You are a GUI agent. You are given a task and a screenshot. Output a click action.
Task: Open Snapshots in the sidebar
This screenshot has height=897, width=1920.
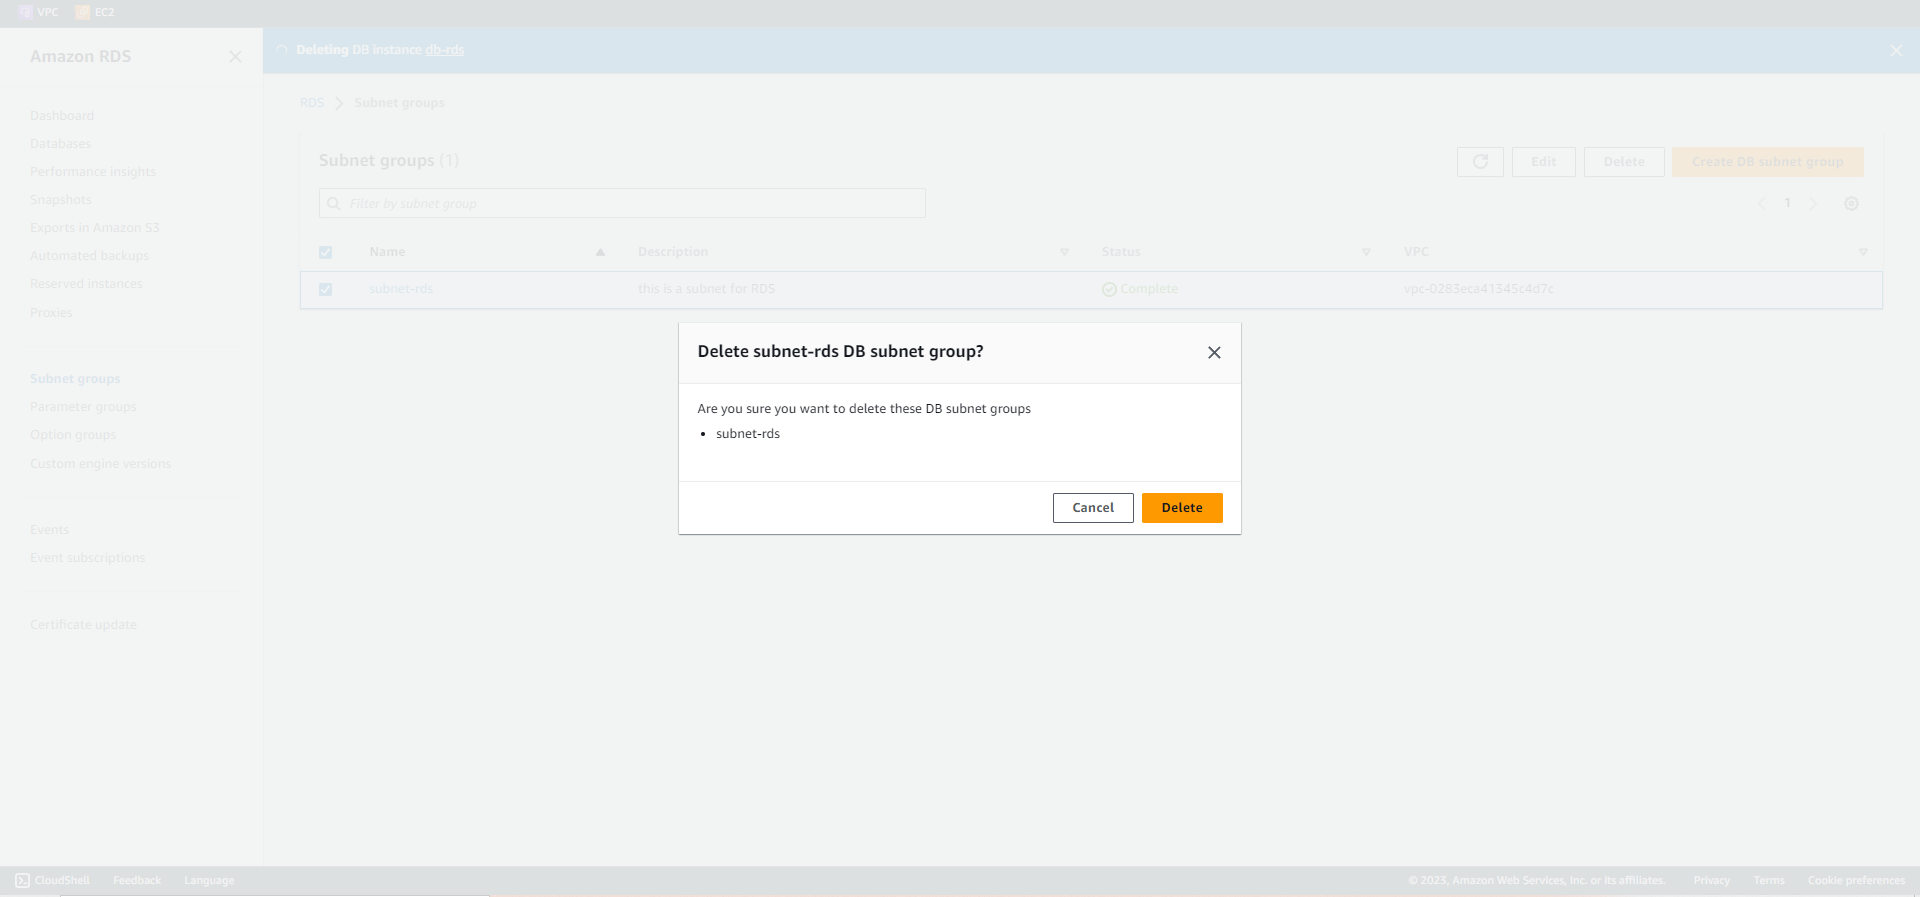tap(61, 200)
